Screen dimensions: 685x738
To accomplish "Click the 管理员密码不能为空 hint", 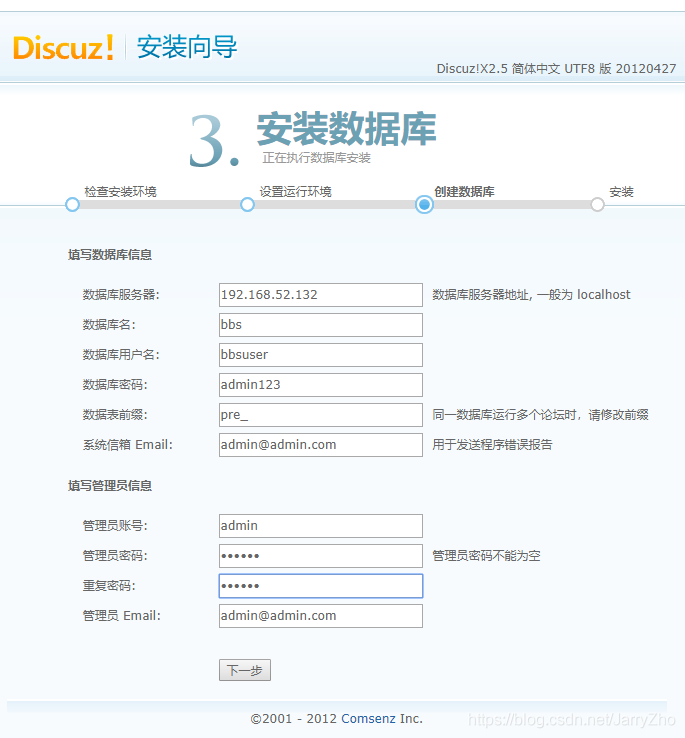I will (x=486, y=556).
